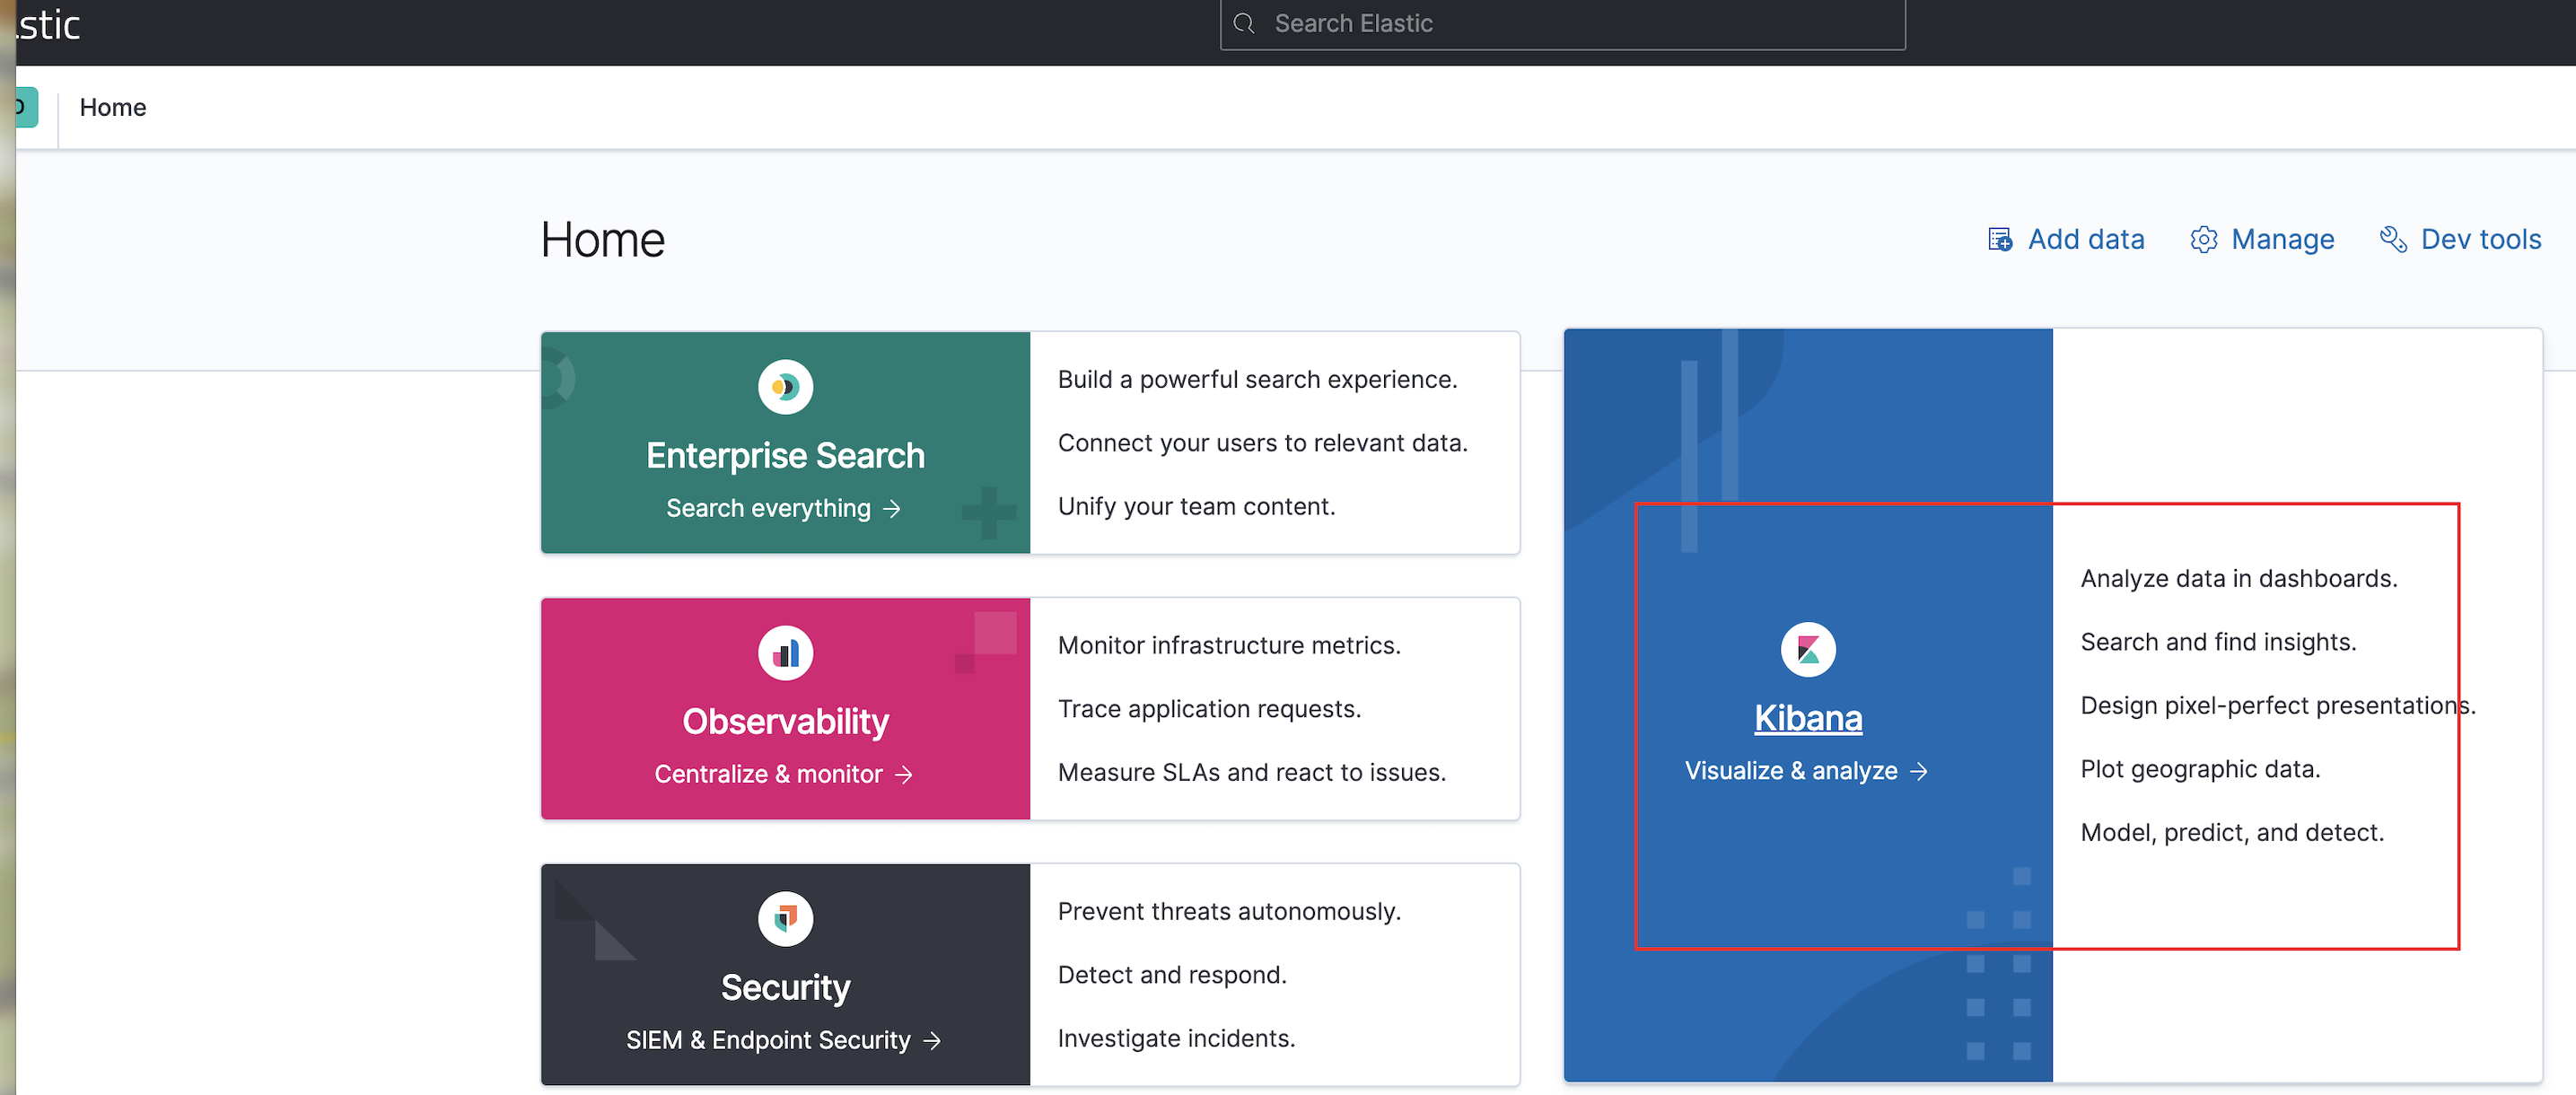Image resolution: width=2576 pixels, height=1095 pixels.
Task: Click the magnifier icon in Search Elastic
Action: point(1244,24)
